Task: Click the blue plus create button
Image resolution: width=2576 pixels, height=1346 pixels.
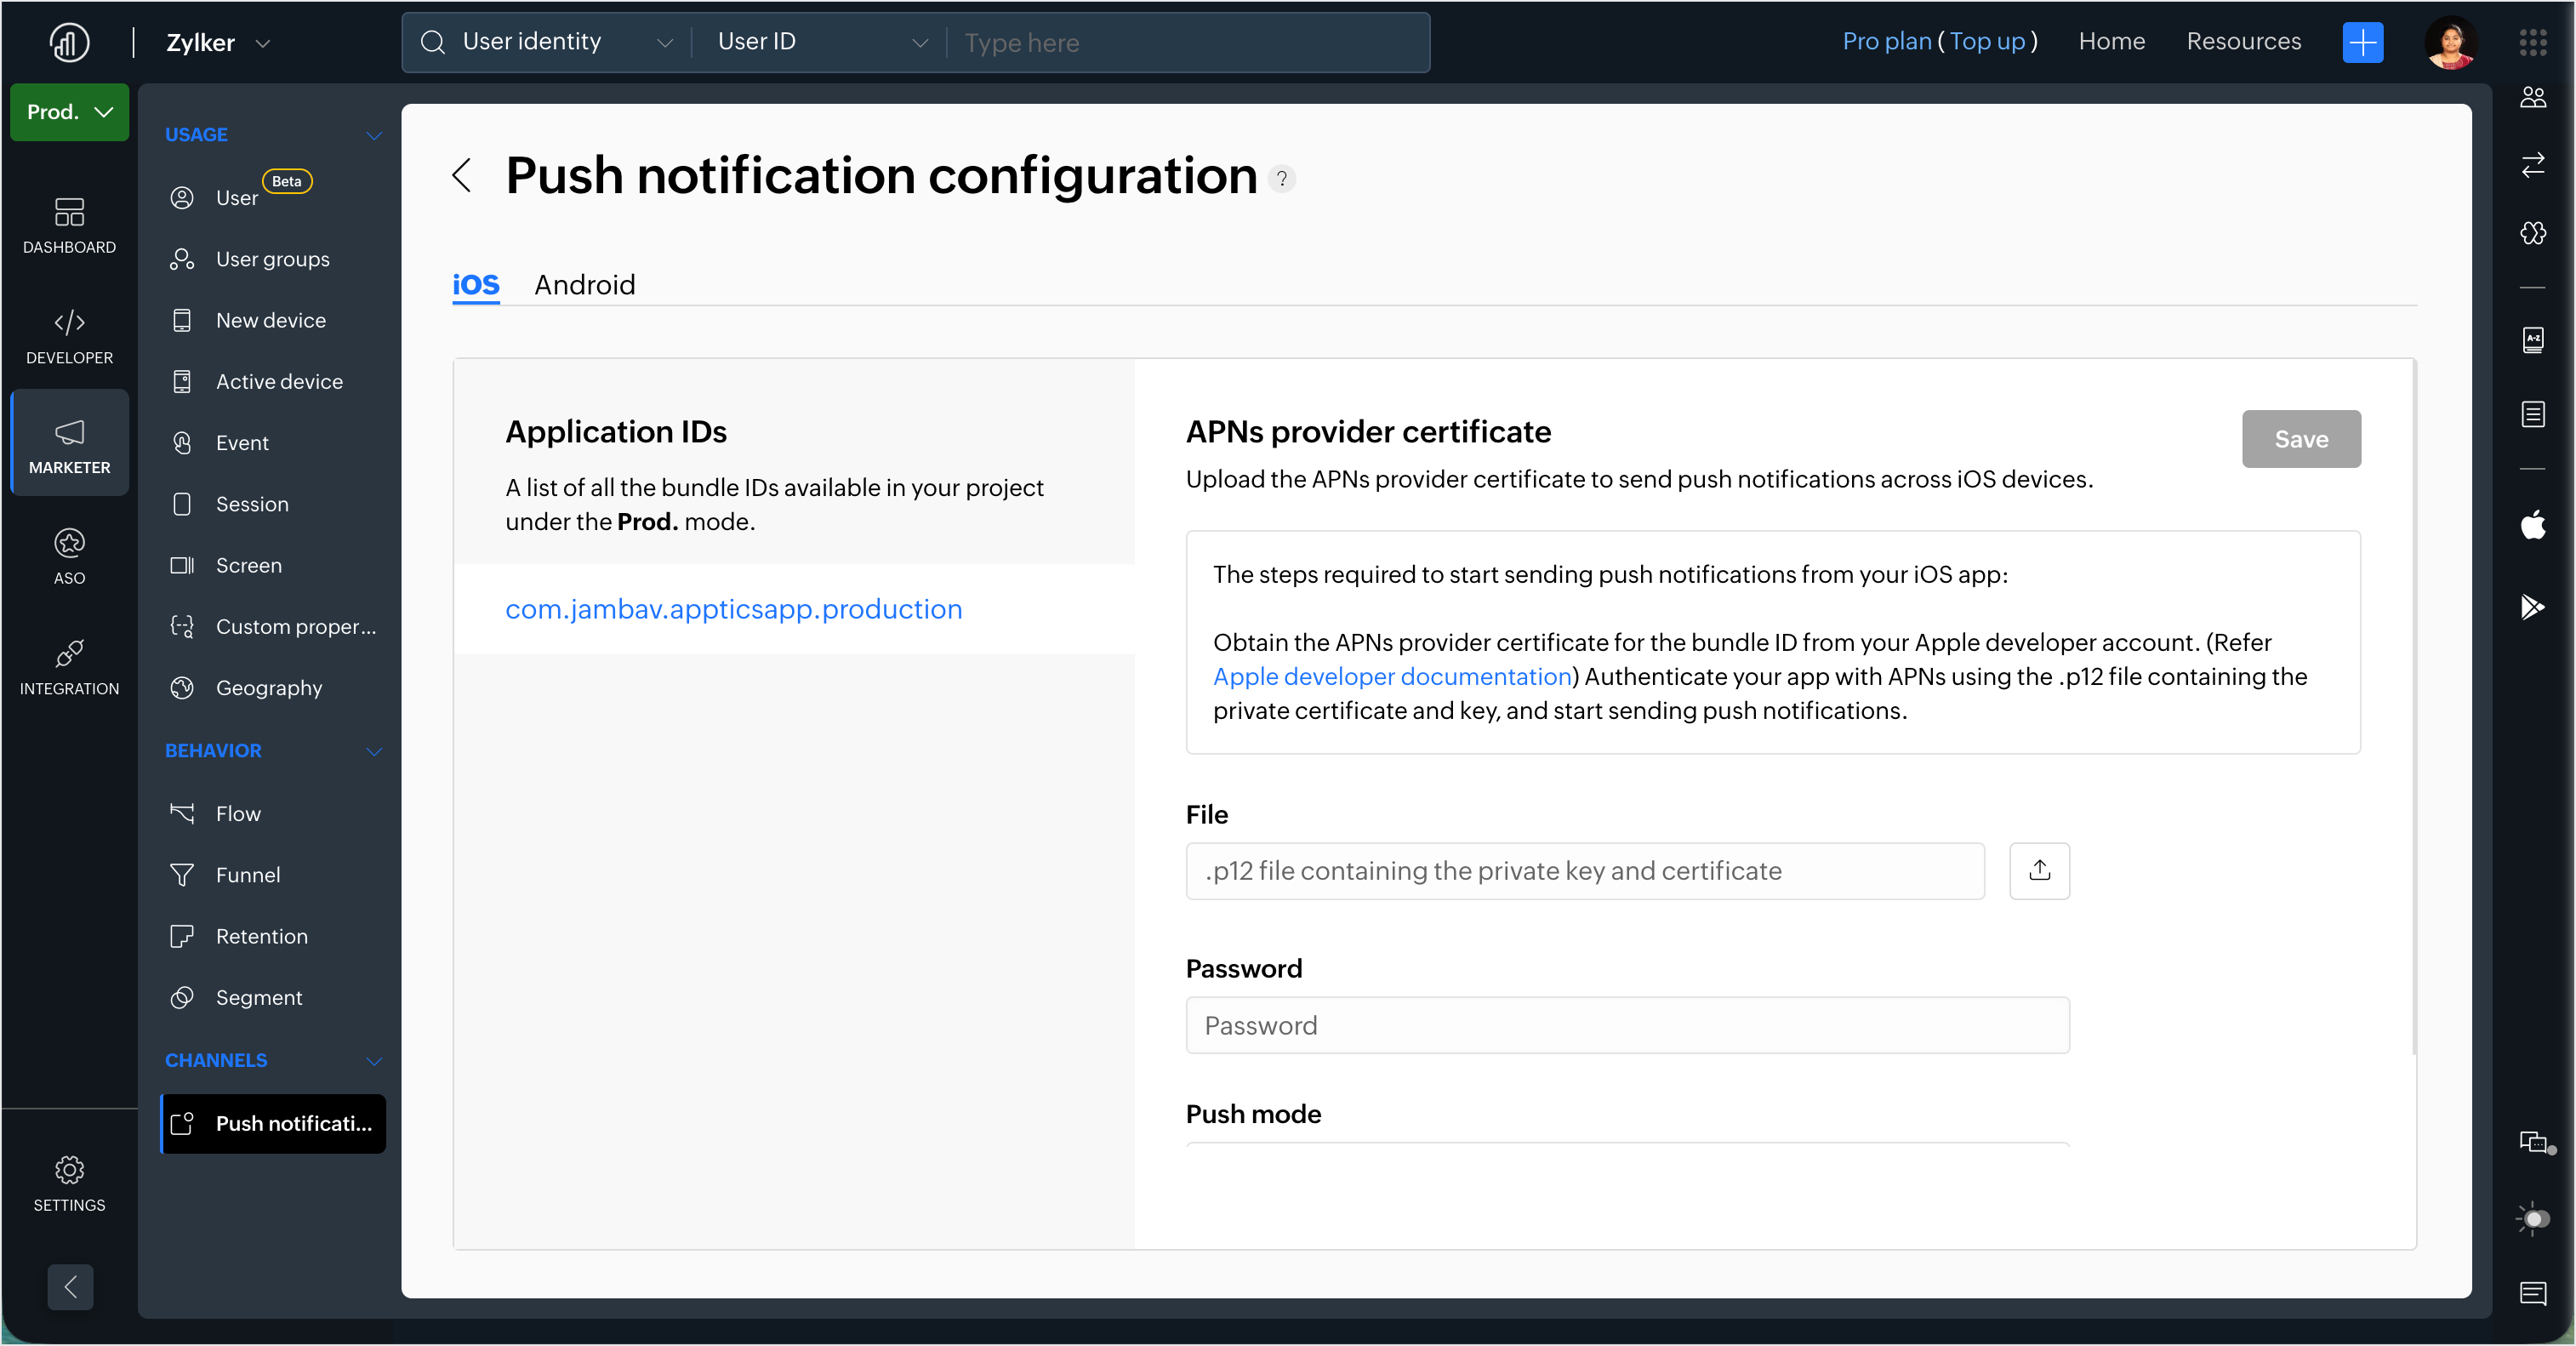Action: (x=2362, y=42)
